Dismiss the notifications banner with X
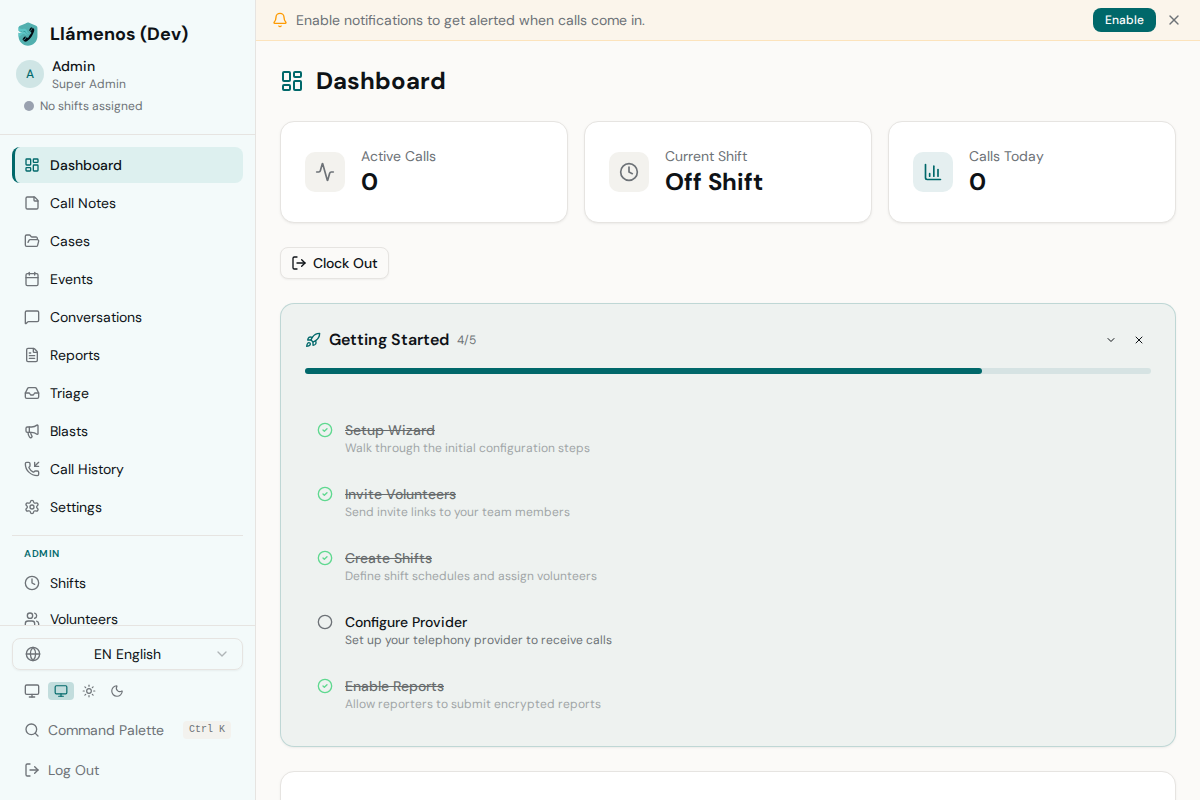The image size is (1200, 800). click(1174, 20)
